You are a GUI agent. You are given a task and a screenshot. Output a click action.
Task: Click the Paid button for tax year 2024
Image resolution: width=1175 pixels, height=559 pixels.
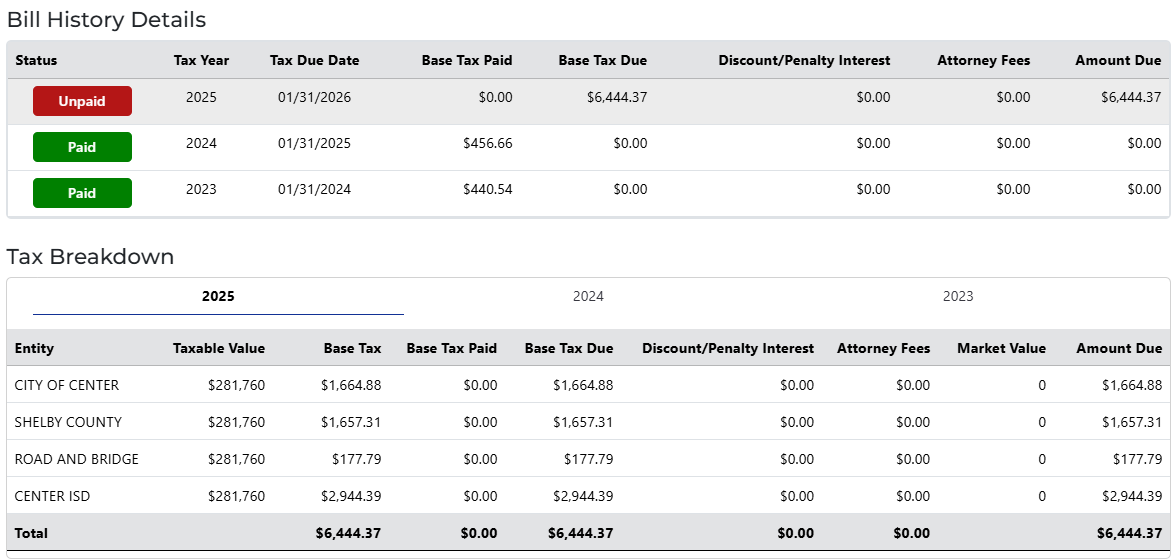82,147
